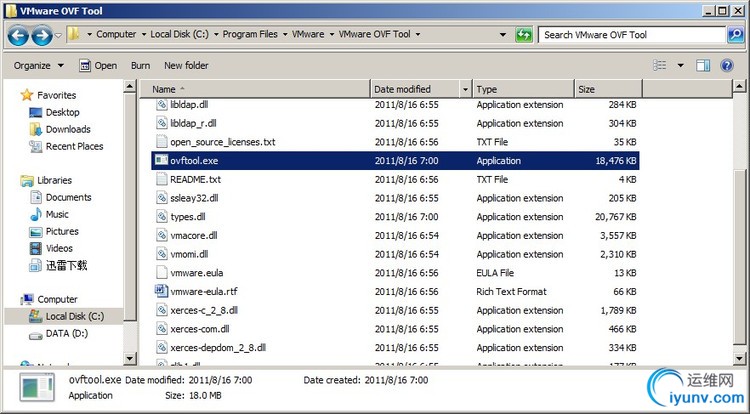The height and width of the screenshot is (414, 750).
Task: Sort by the Type column header
Action: pyautogui.click(x=523, y=89)
